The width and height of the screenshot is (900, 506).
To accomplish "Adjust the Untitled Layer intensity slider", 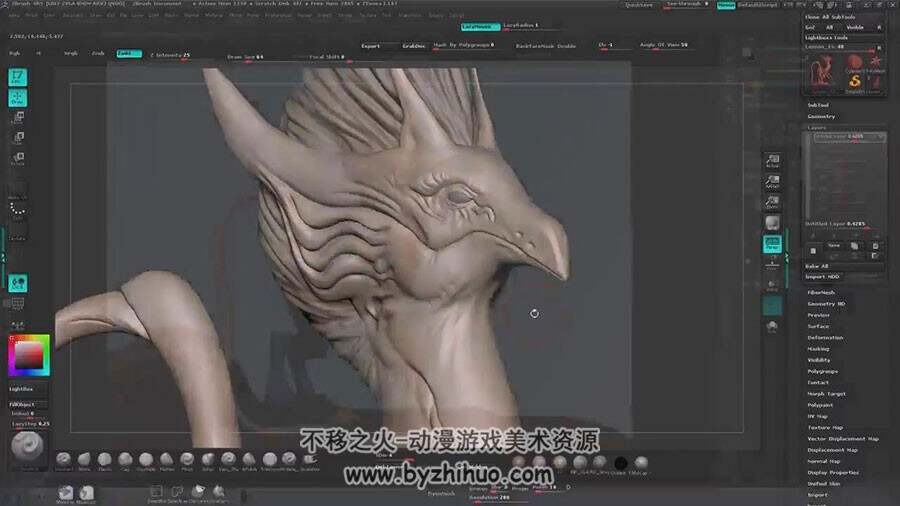I will click(842, 224).
